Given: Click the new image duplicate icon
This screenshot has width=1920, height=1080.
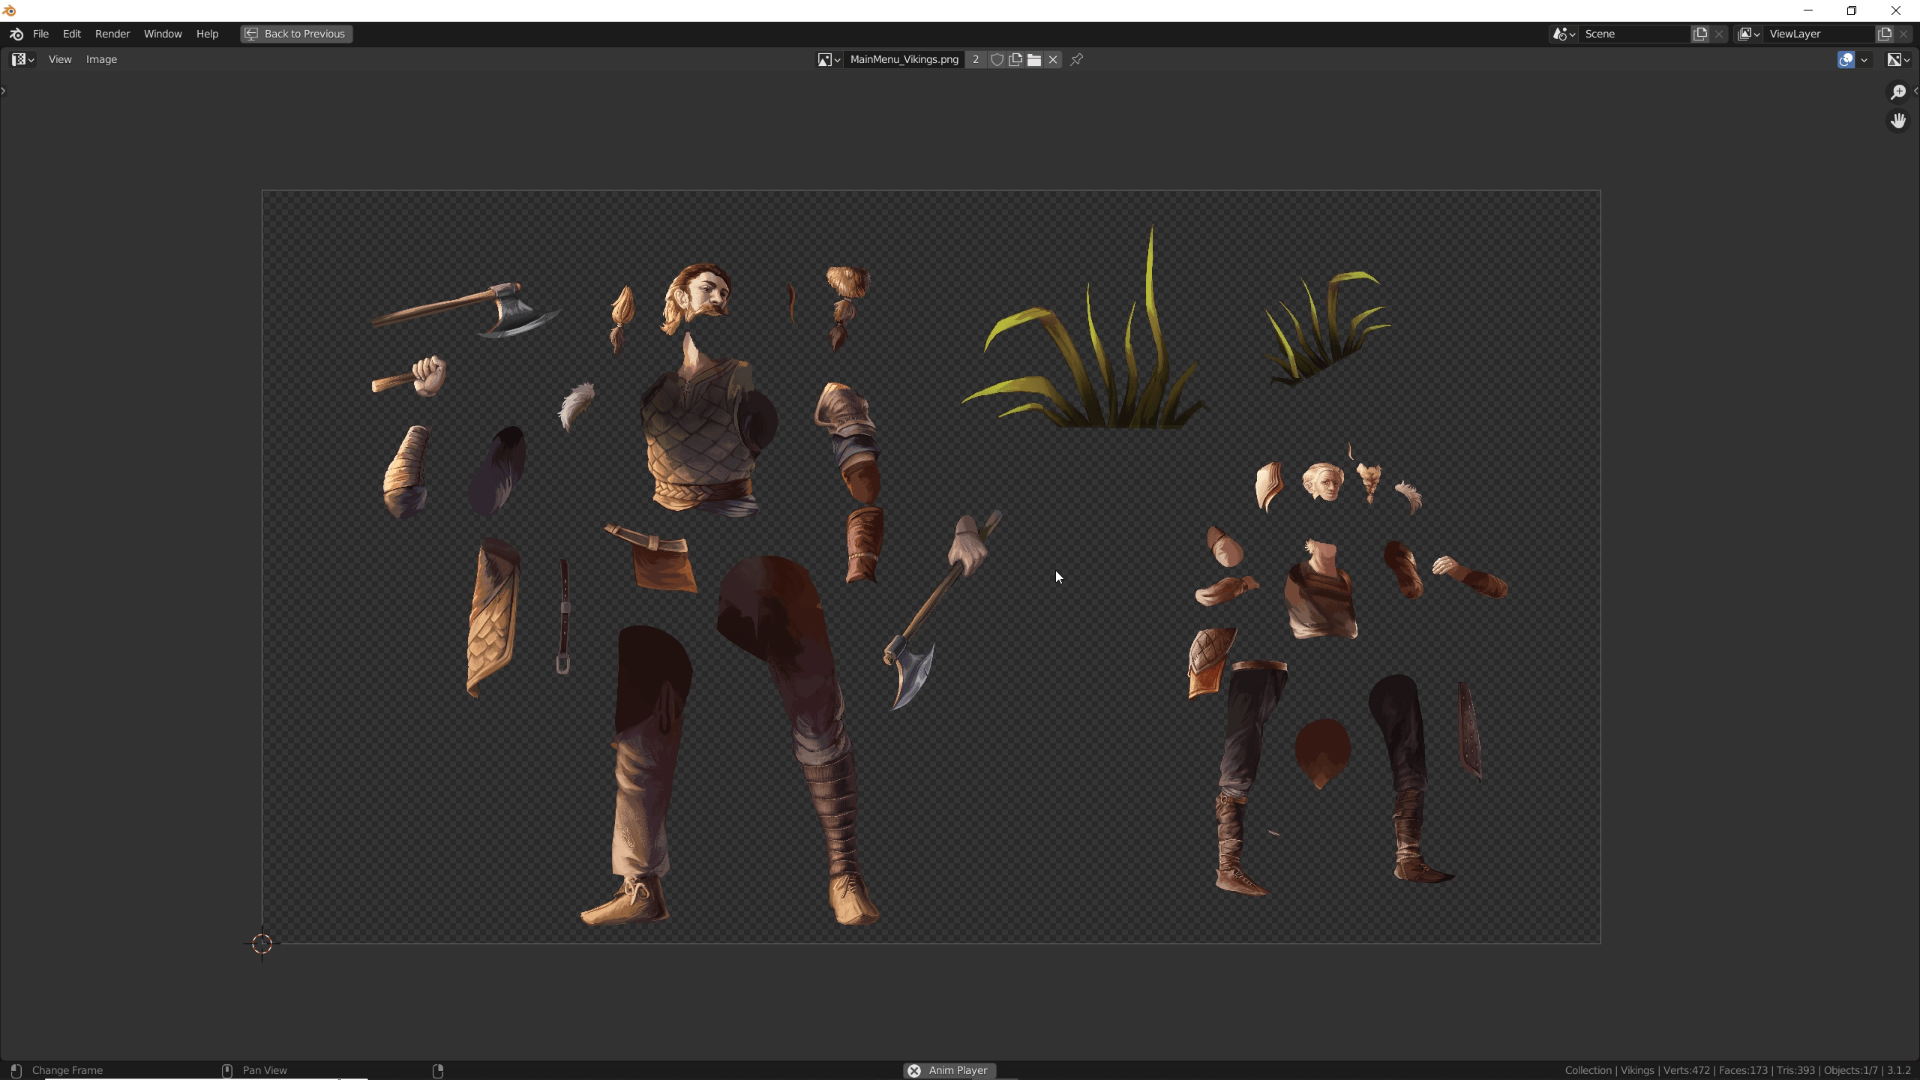Looking at the screenshot, I should coord(1015,60).
